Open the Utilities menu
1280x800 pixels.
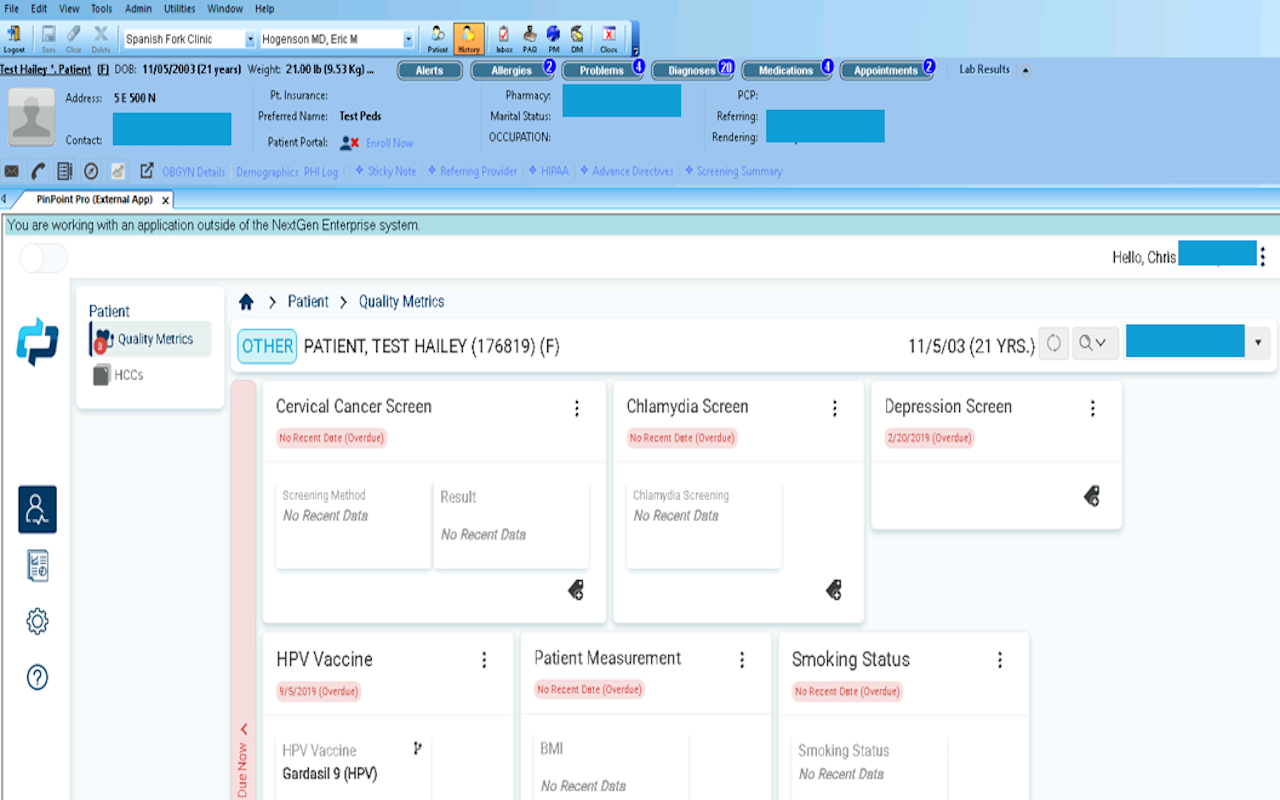[180, 9]
